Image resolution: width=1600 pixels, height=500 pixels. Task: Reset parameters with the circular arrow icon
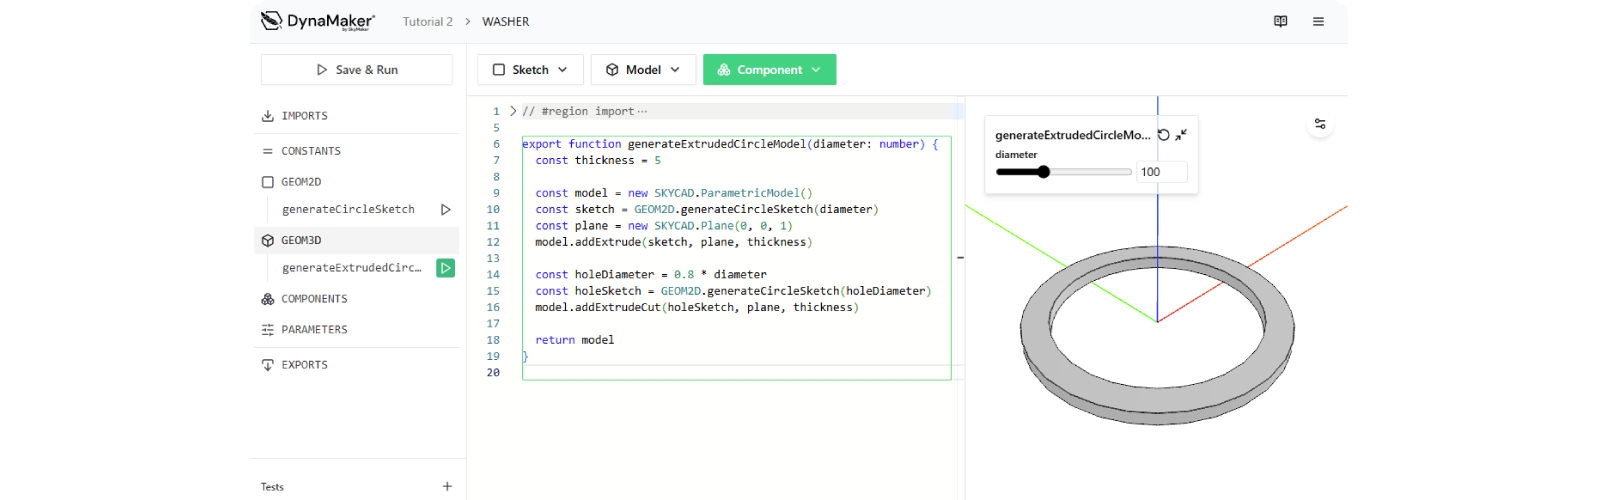(x=1163, y=135)
